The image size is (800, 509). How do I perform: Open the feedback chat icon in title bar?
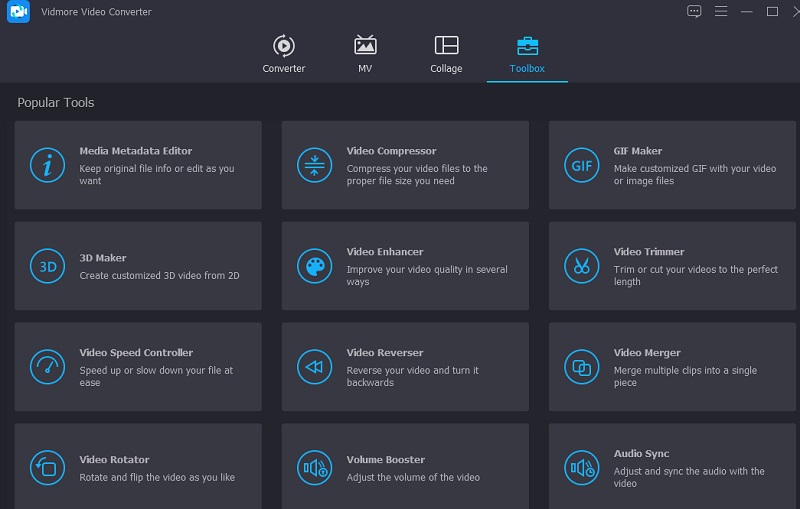694,11
